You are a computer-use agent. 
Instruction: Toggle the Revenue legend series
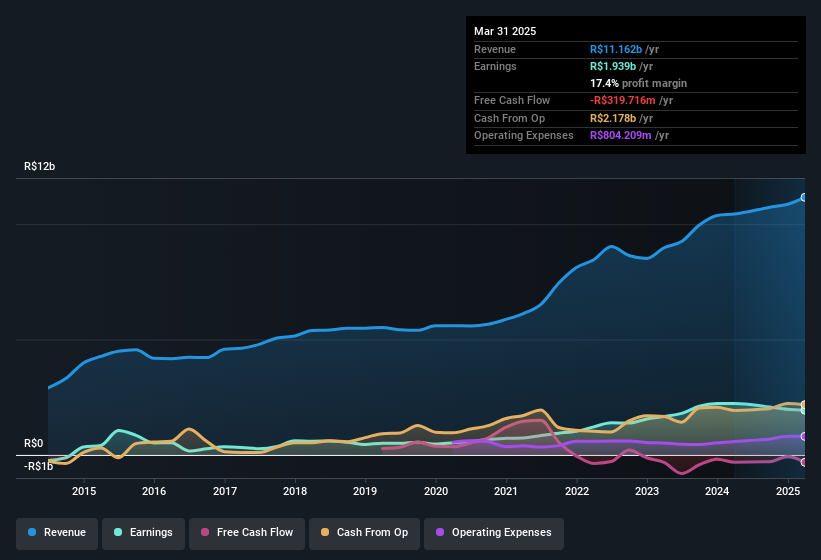coord(57,533)
